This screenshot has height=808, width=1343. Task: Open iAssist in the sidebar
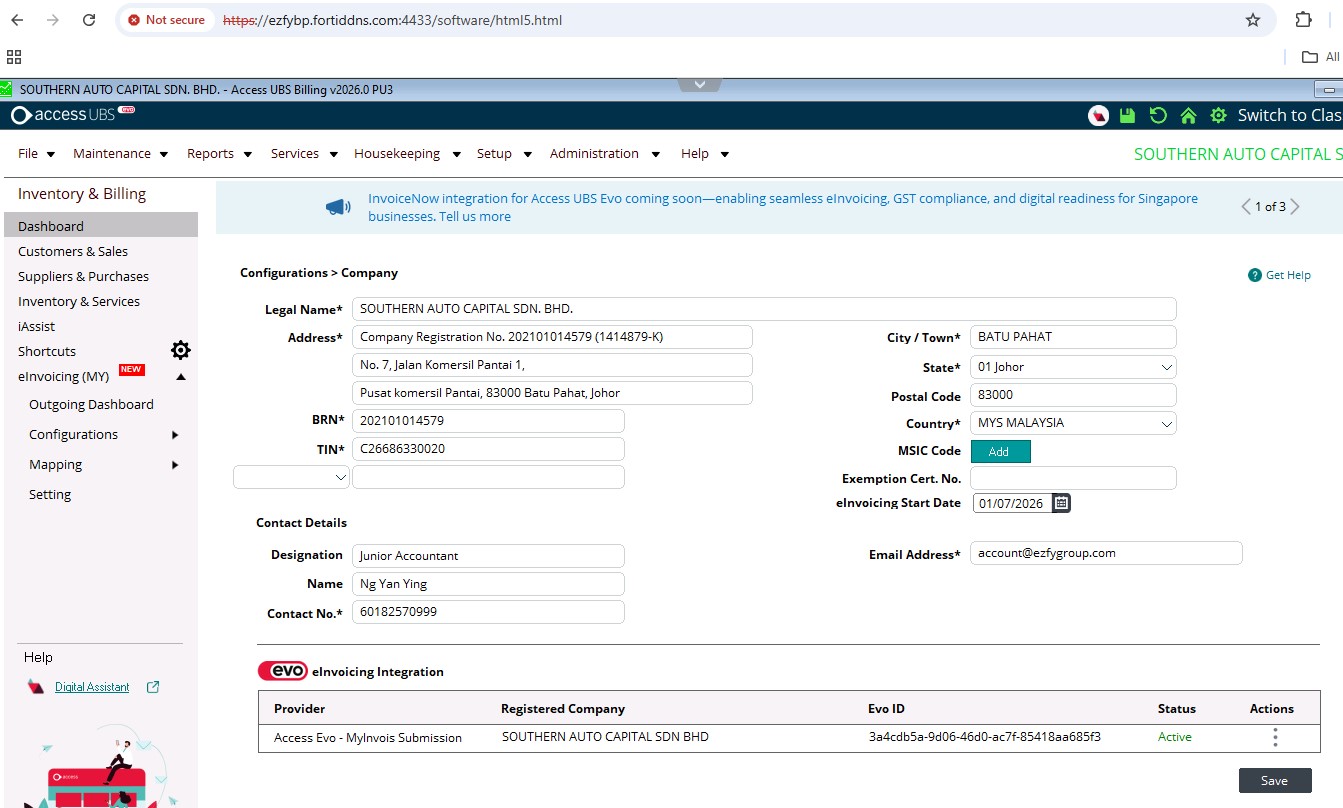(x=36, y=326)
